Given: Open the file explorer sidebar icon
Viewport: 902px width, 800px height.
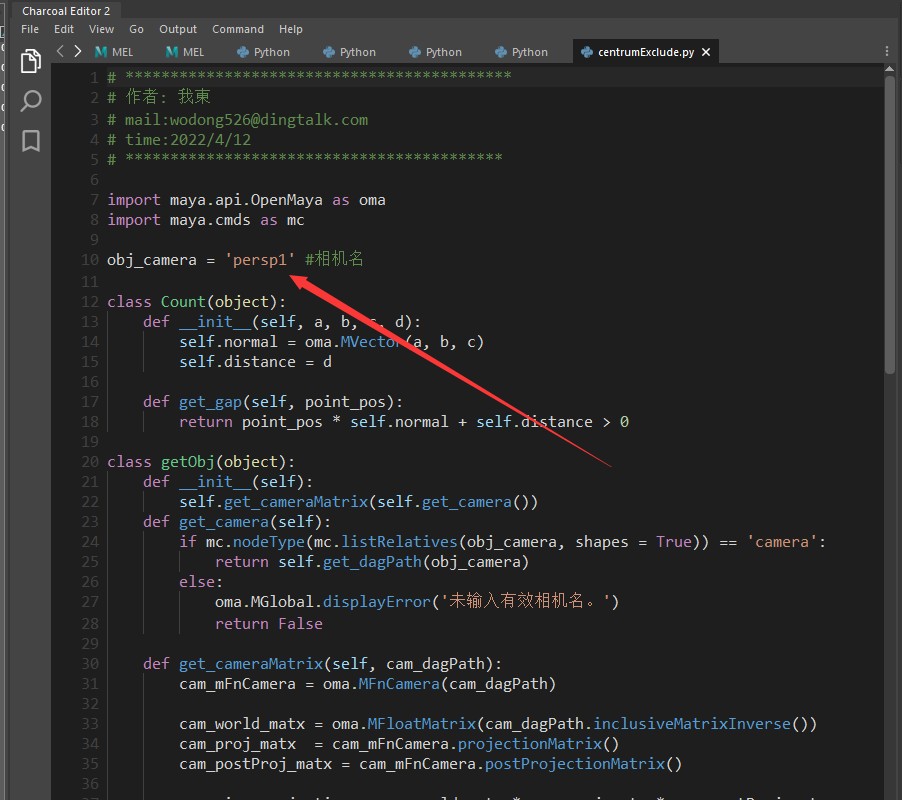Looking at the screenshot, I should (31, 61).
